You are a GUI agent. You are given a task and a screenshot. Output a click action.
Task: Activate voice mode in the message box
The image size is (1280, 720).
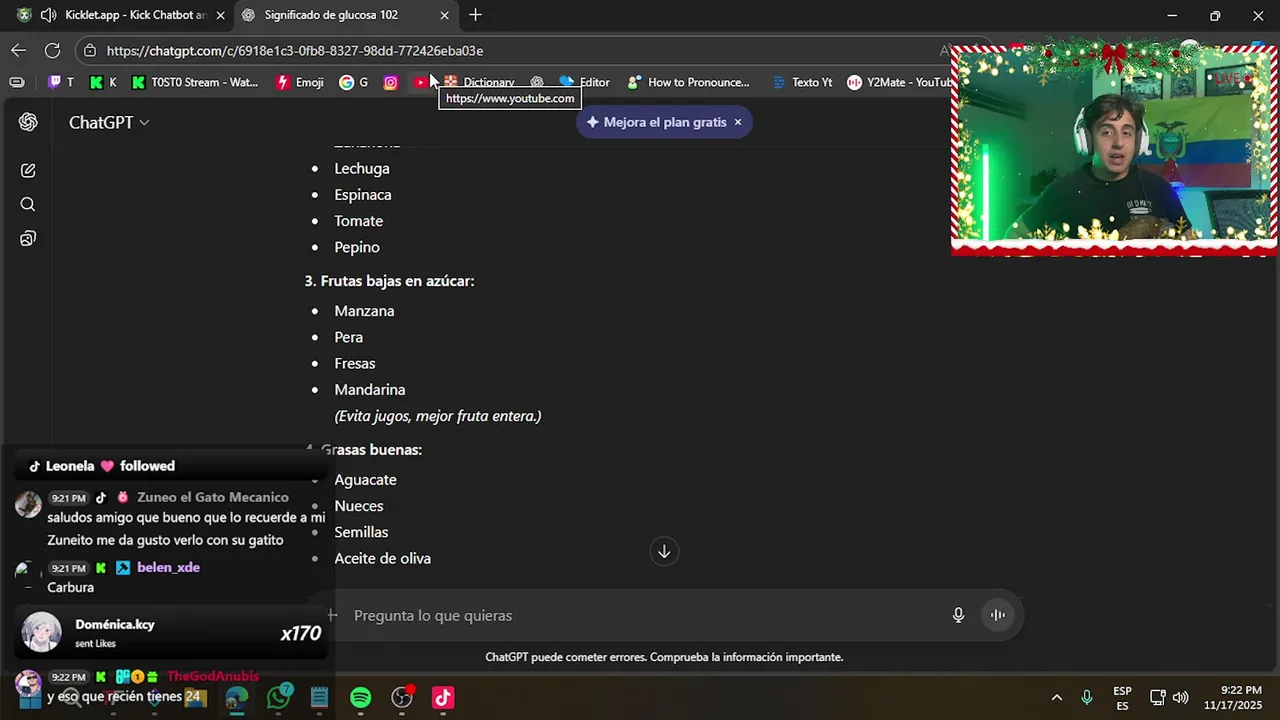point(997,615)
